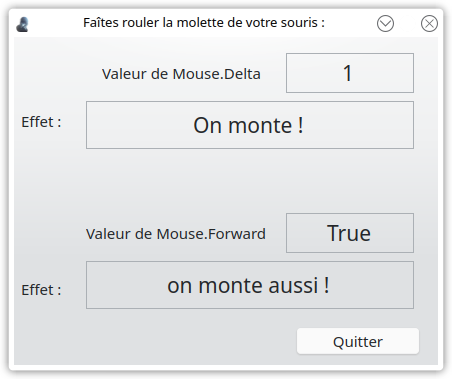This screenshot has width=452, height=379.
Task: Click the title bar gap between chevron and close
Action: (x=407, y=24)
